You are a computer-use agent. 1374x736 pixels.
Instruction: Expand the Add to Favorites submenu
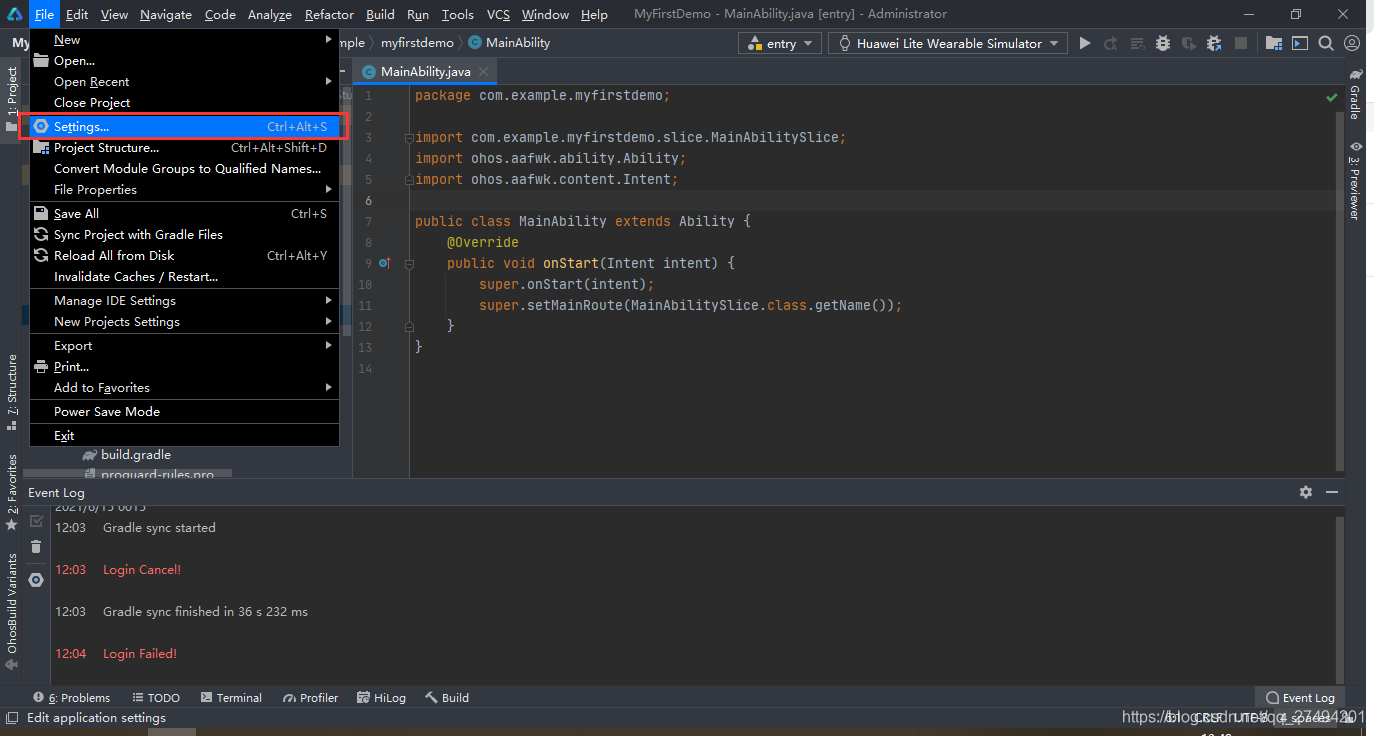184,388
